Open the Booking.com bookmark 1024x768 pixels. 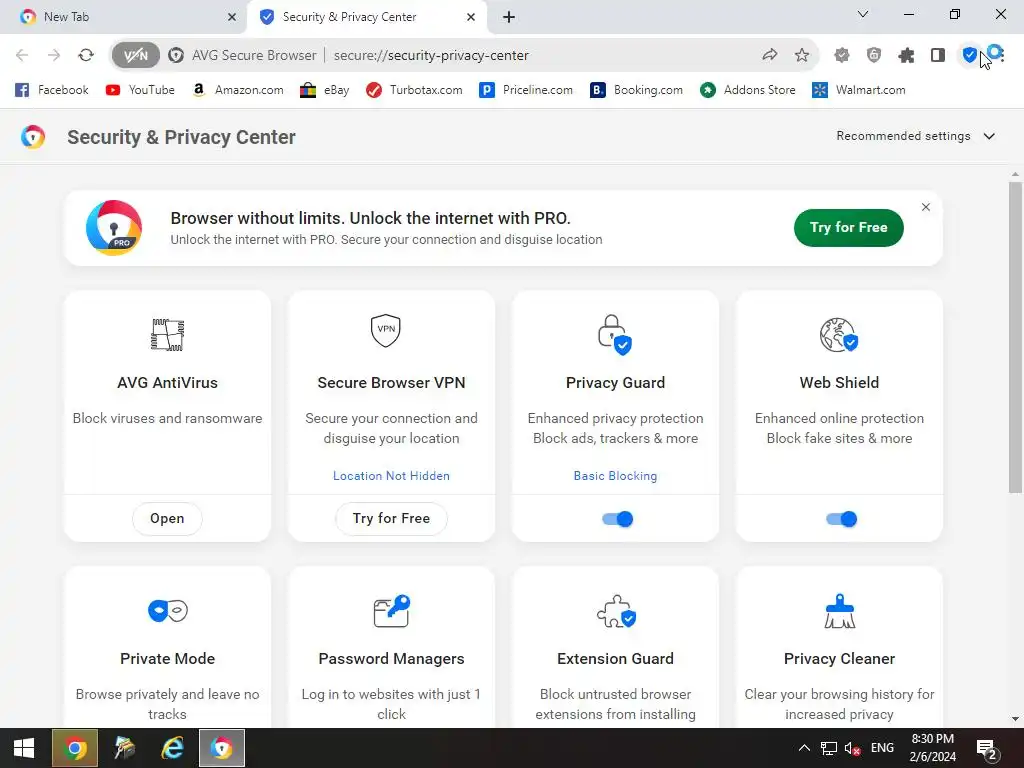click(x=637, y=90)
